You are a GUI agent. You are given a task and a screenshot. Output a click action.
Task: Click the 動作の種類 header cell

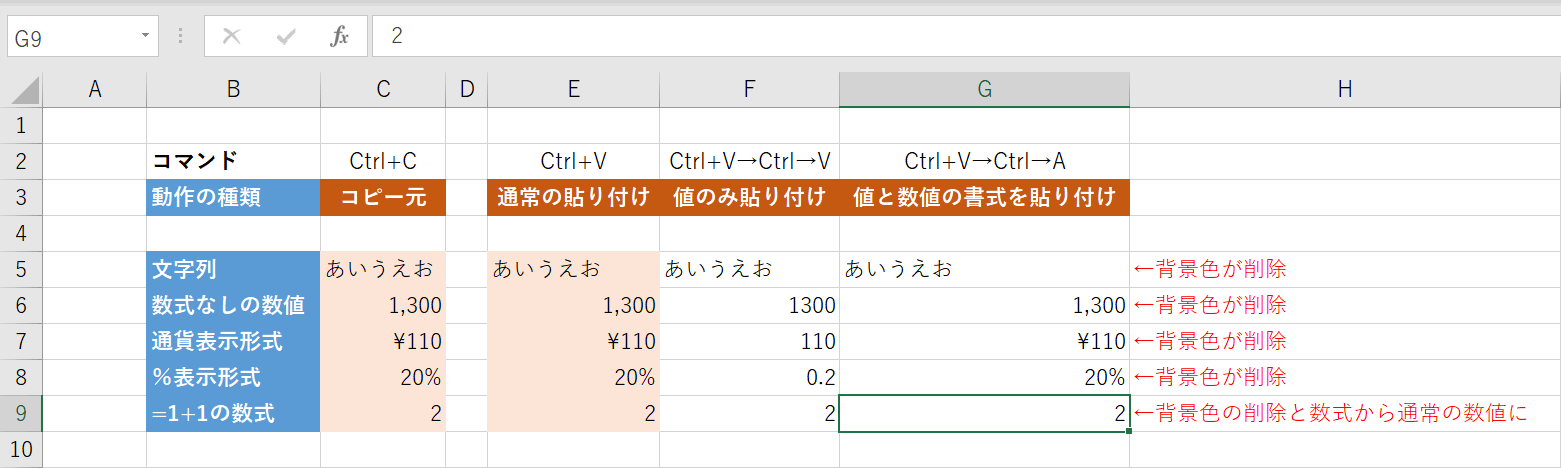(233, 197)
